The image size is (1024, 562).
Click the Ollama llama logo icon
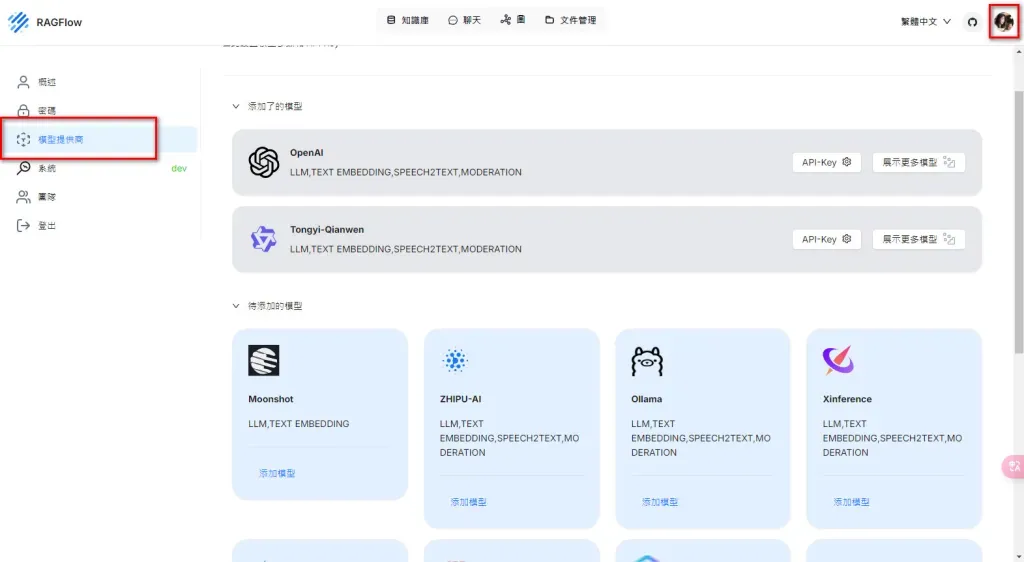coord(647,360)
